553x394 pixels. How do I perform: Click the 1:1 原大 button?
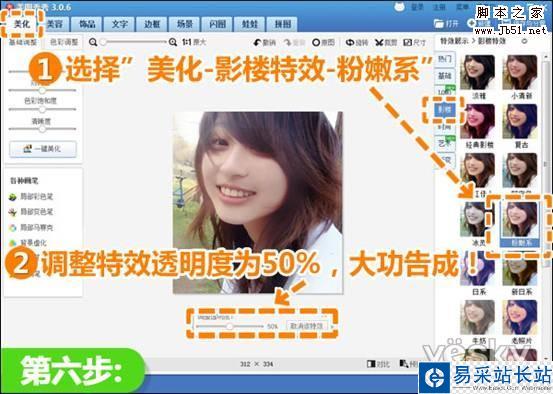click(x=194, y=42)
